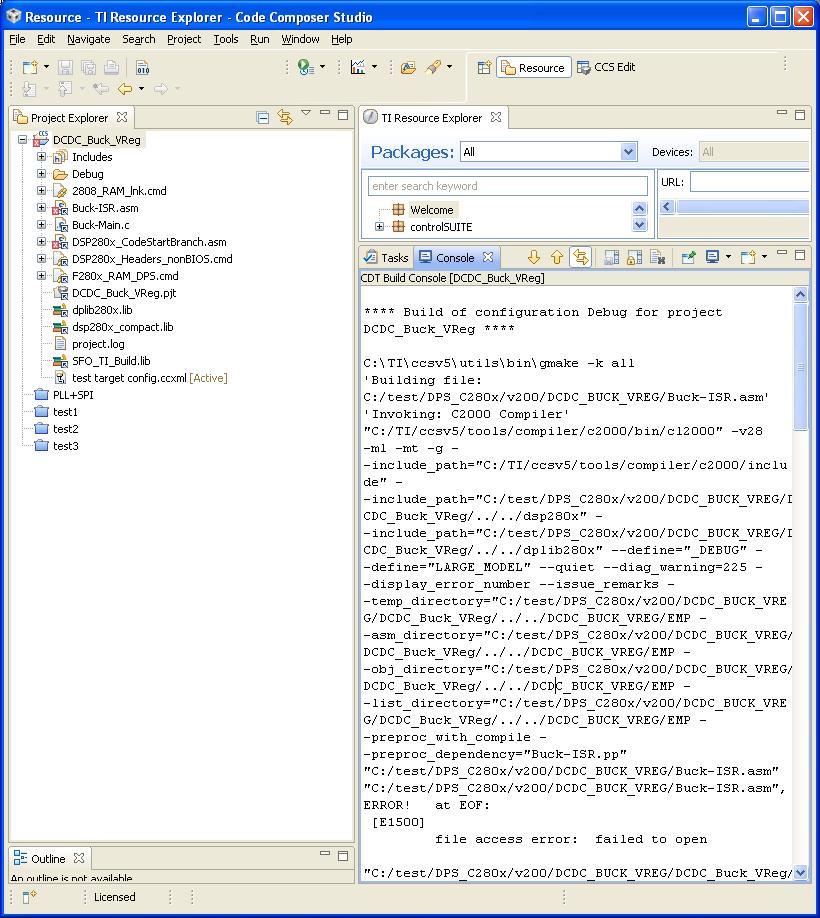The width and height of the screenshot is (820, 918).
Task: Expand the Debug folder node
Action: [x=41, y=174]
